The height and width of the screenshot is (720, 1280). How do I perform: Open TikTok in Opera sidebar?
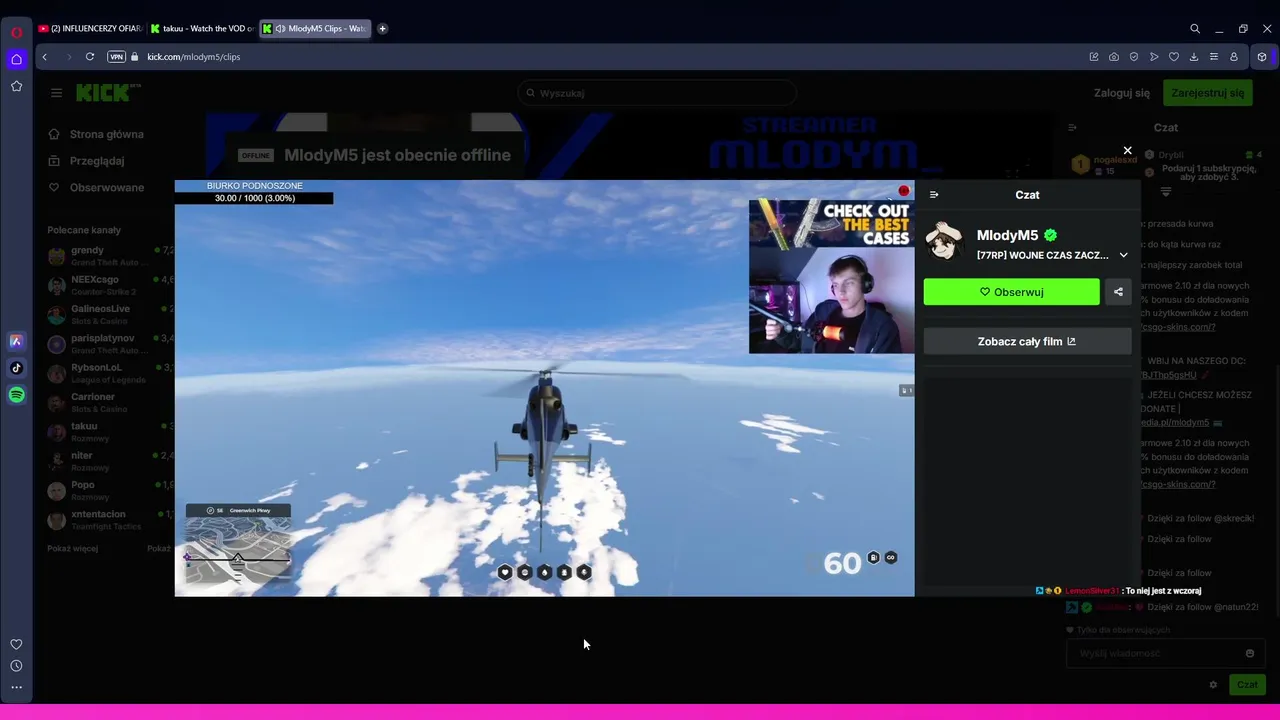16,368
